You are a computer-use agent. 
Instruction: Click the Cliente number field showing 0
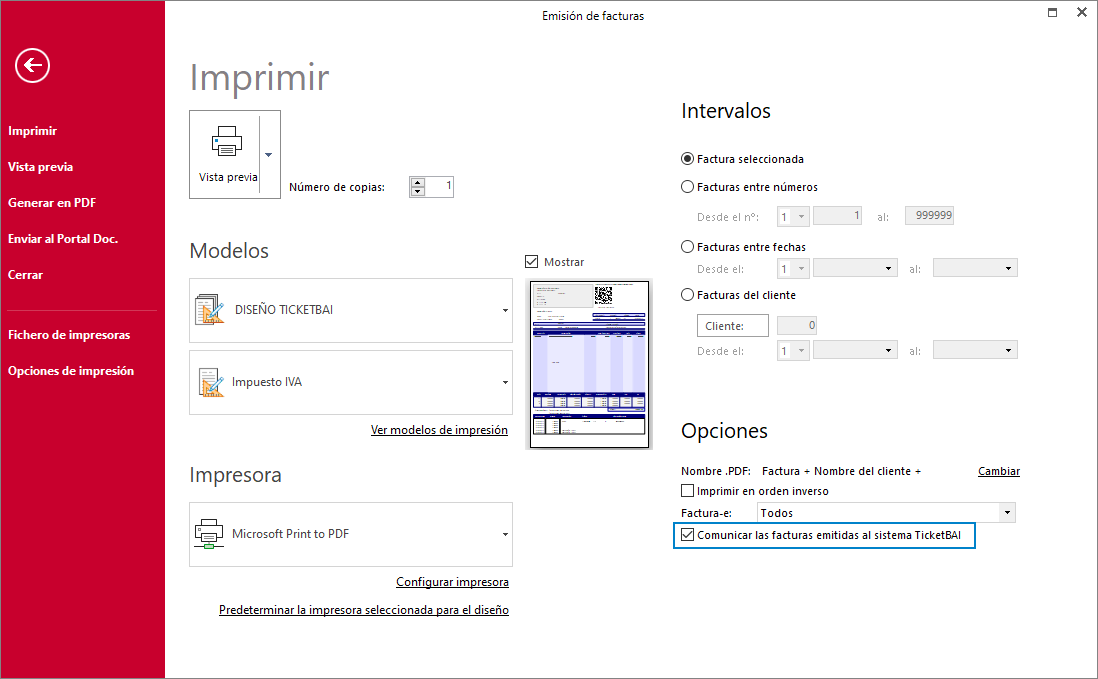(797, 326)
